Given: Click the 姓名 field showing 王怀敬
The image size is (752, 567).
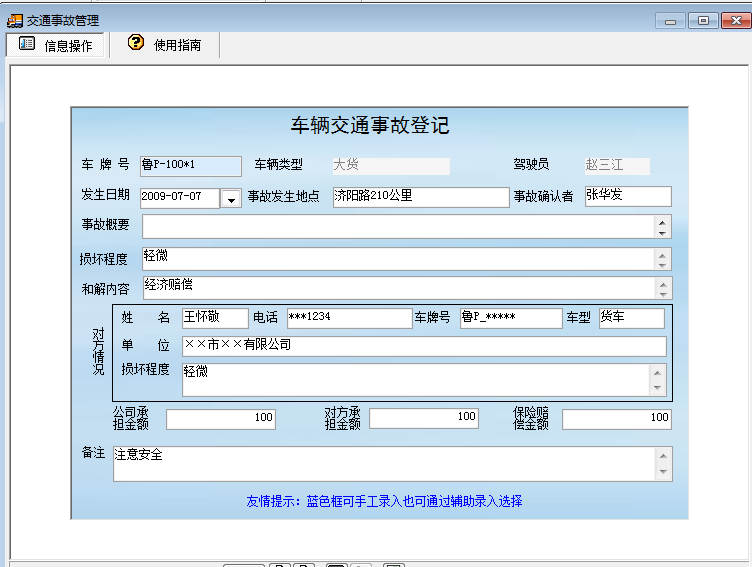Looking at the screenshot, I should point(215,318).
